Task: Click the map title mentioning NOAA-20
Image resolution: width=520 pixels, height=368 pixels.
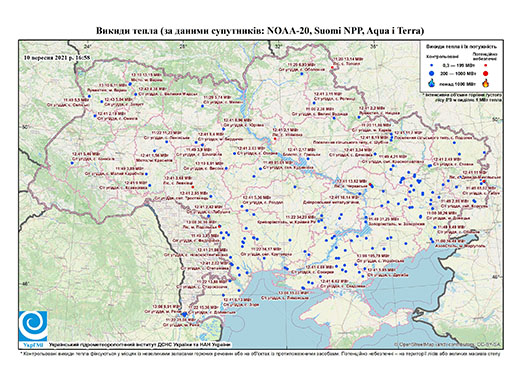Action: click(260, 31)
